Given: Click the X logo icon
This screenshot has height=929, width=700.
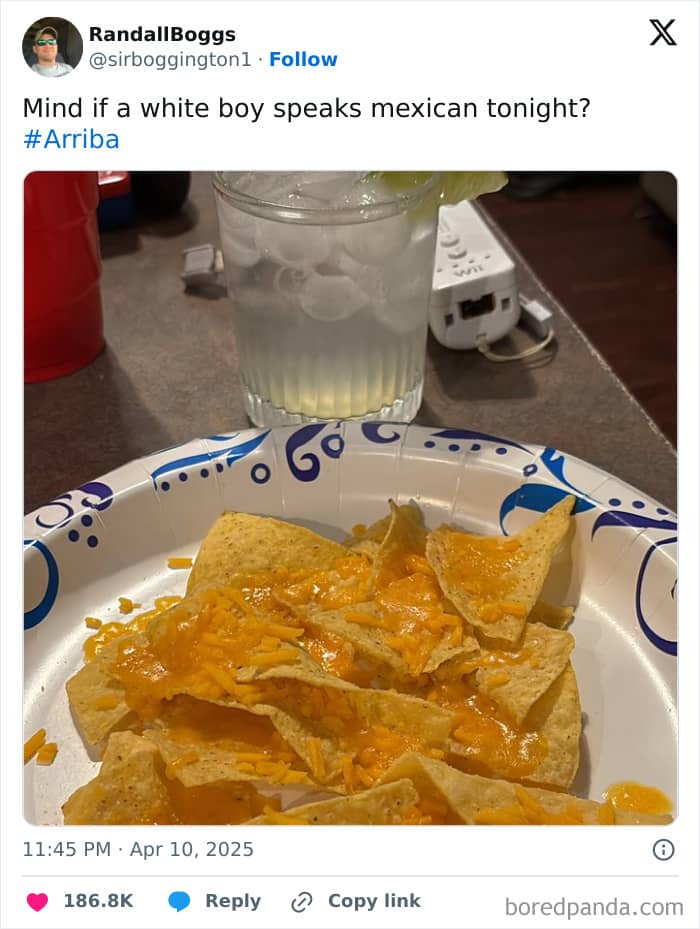Looking at the screenshot, I should coord(663,32).
